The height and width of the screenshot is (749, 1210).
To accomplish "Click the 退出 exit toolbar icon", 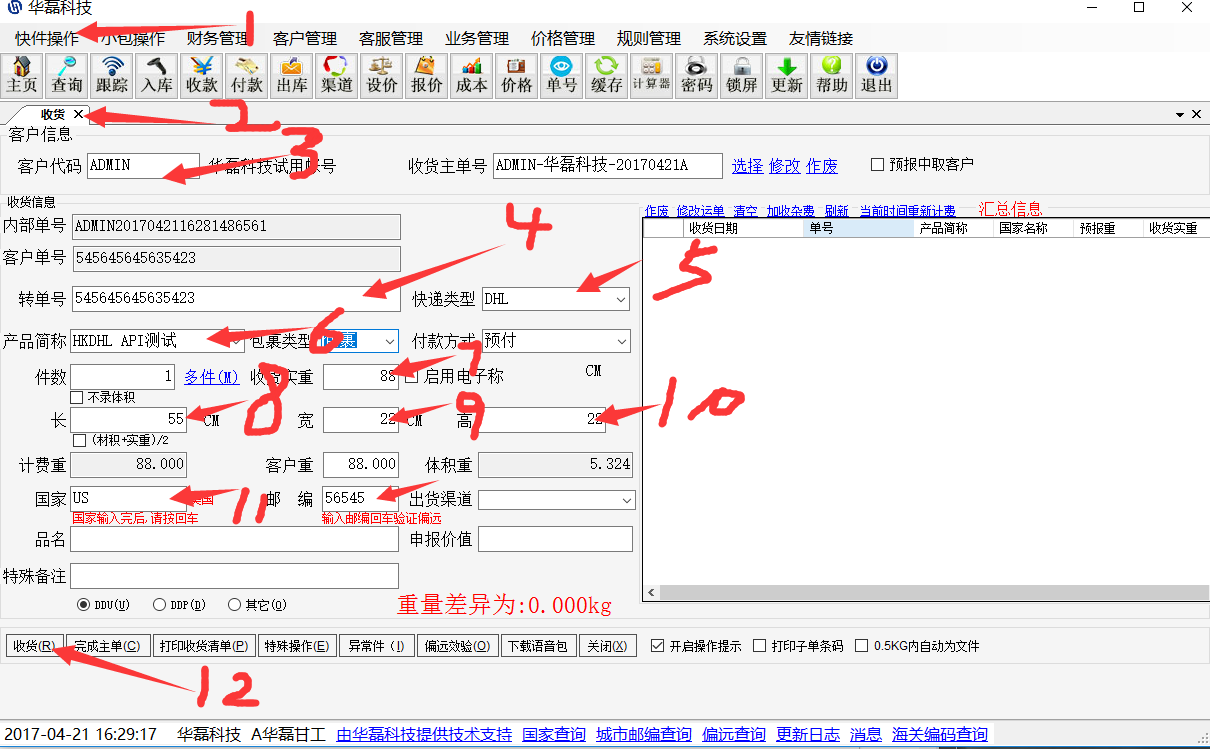I will (876, 75).
